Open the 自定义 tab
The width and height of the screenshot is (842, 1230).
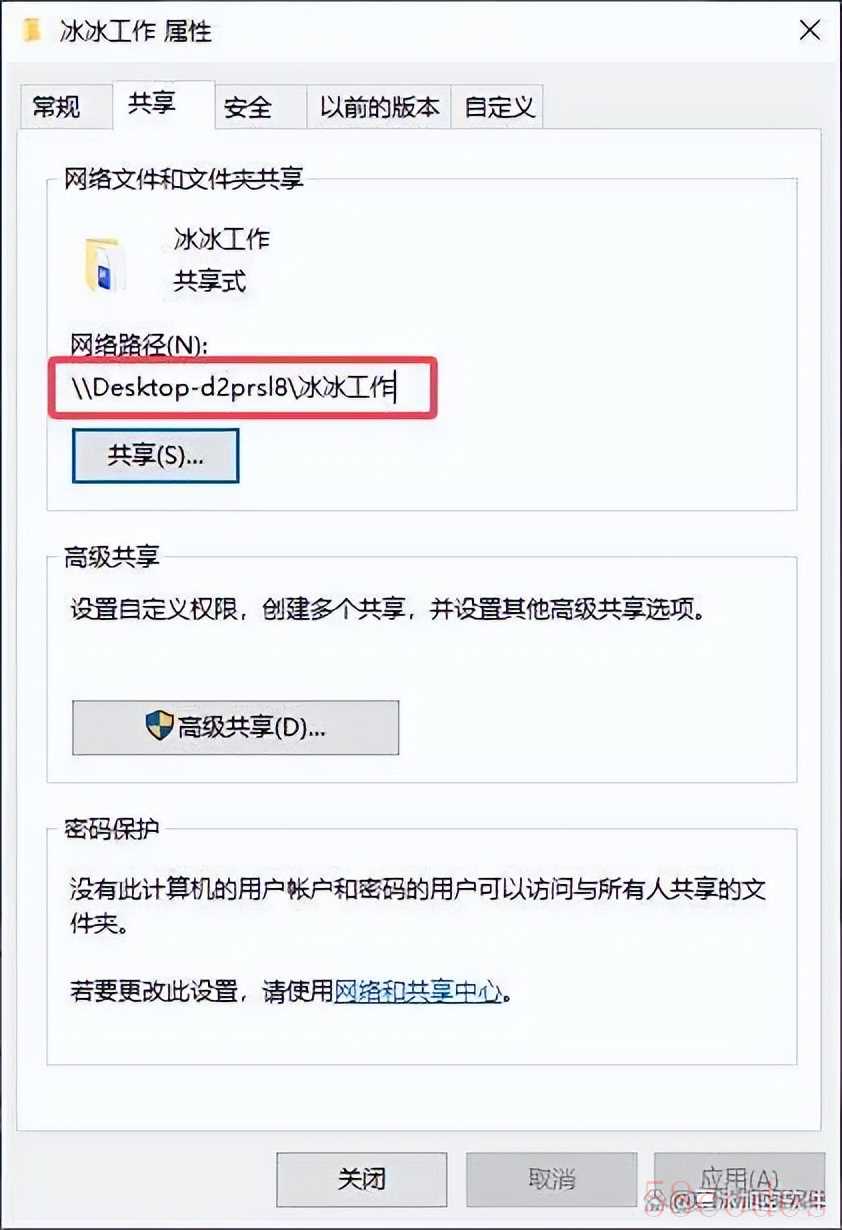(500, 107)
